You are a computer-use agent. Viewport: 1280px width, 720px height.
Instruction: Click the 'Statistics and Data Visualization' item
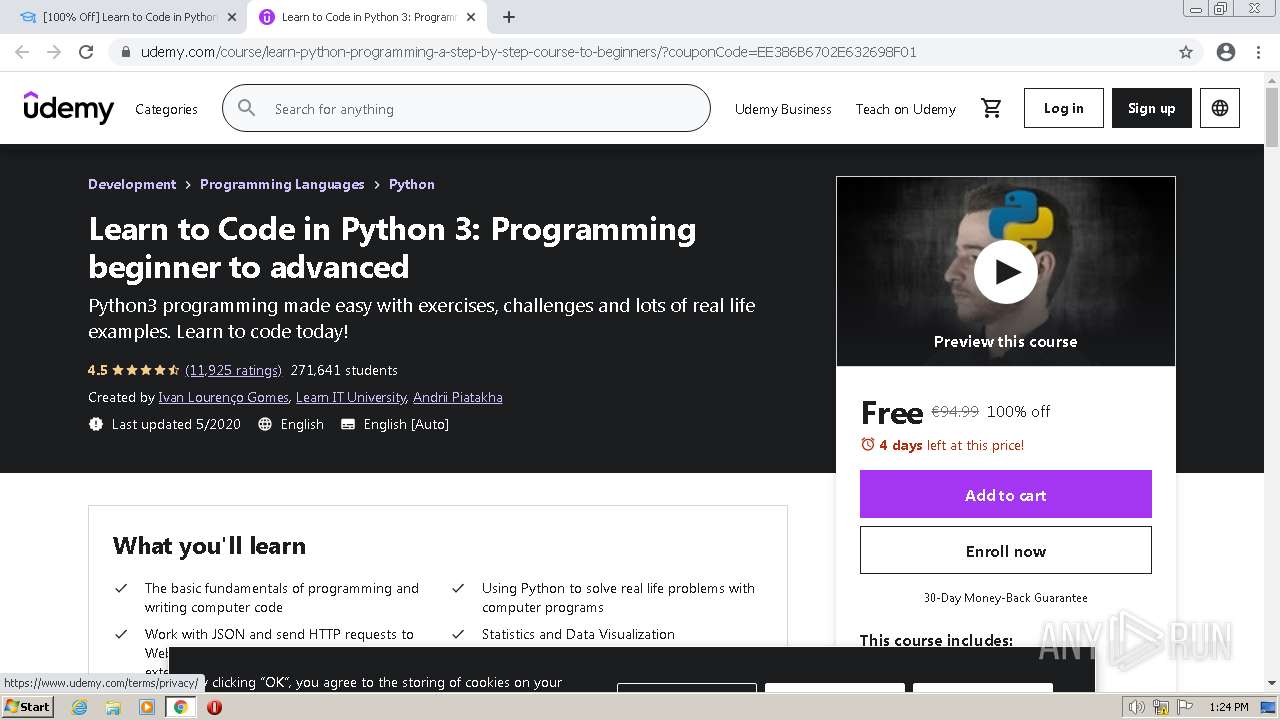[578, 634]
